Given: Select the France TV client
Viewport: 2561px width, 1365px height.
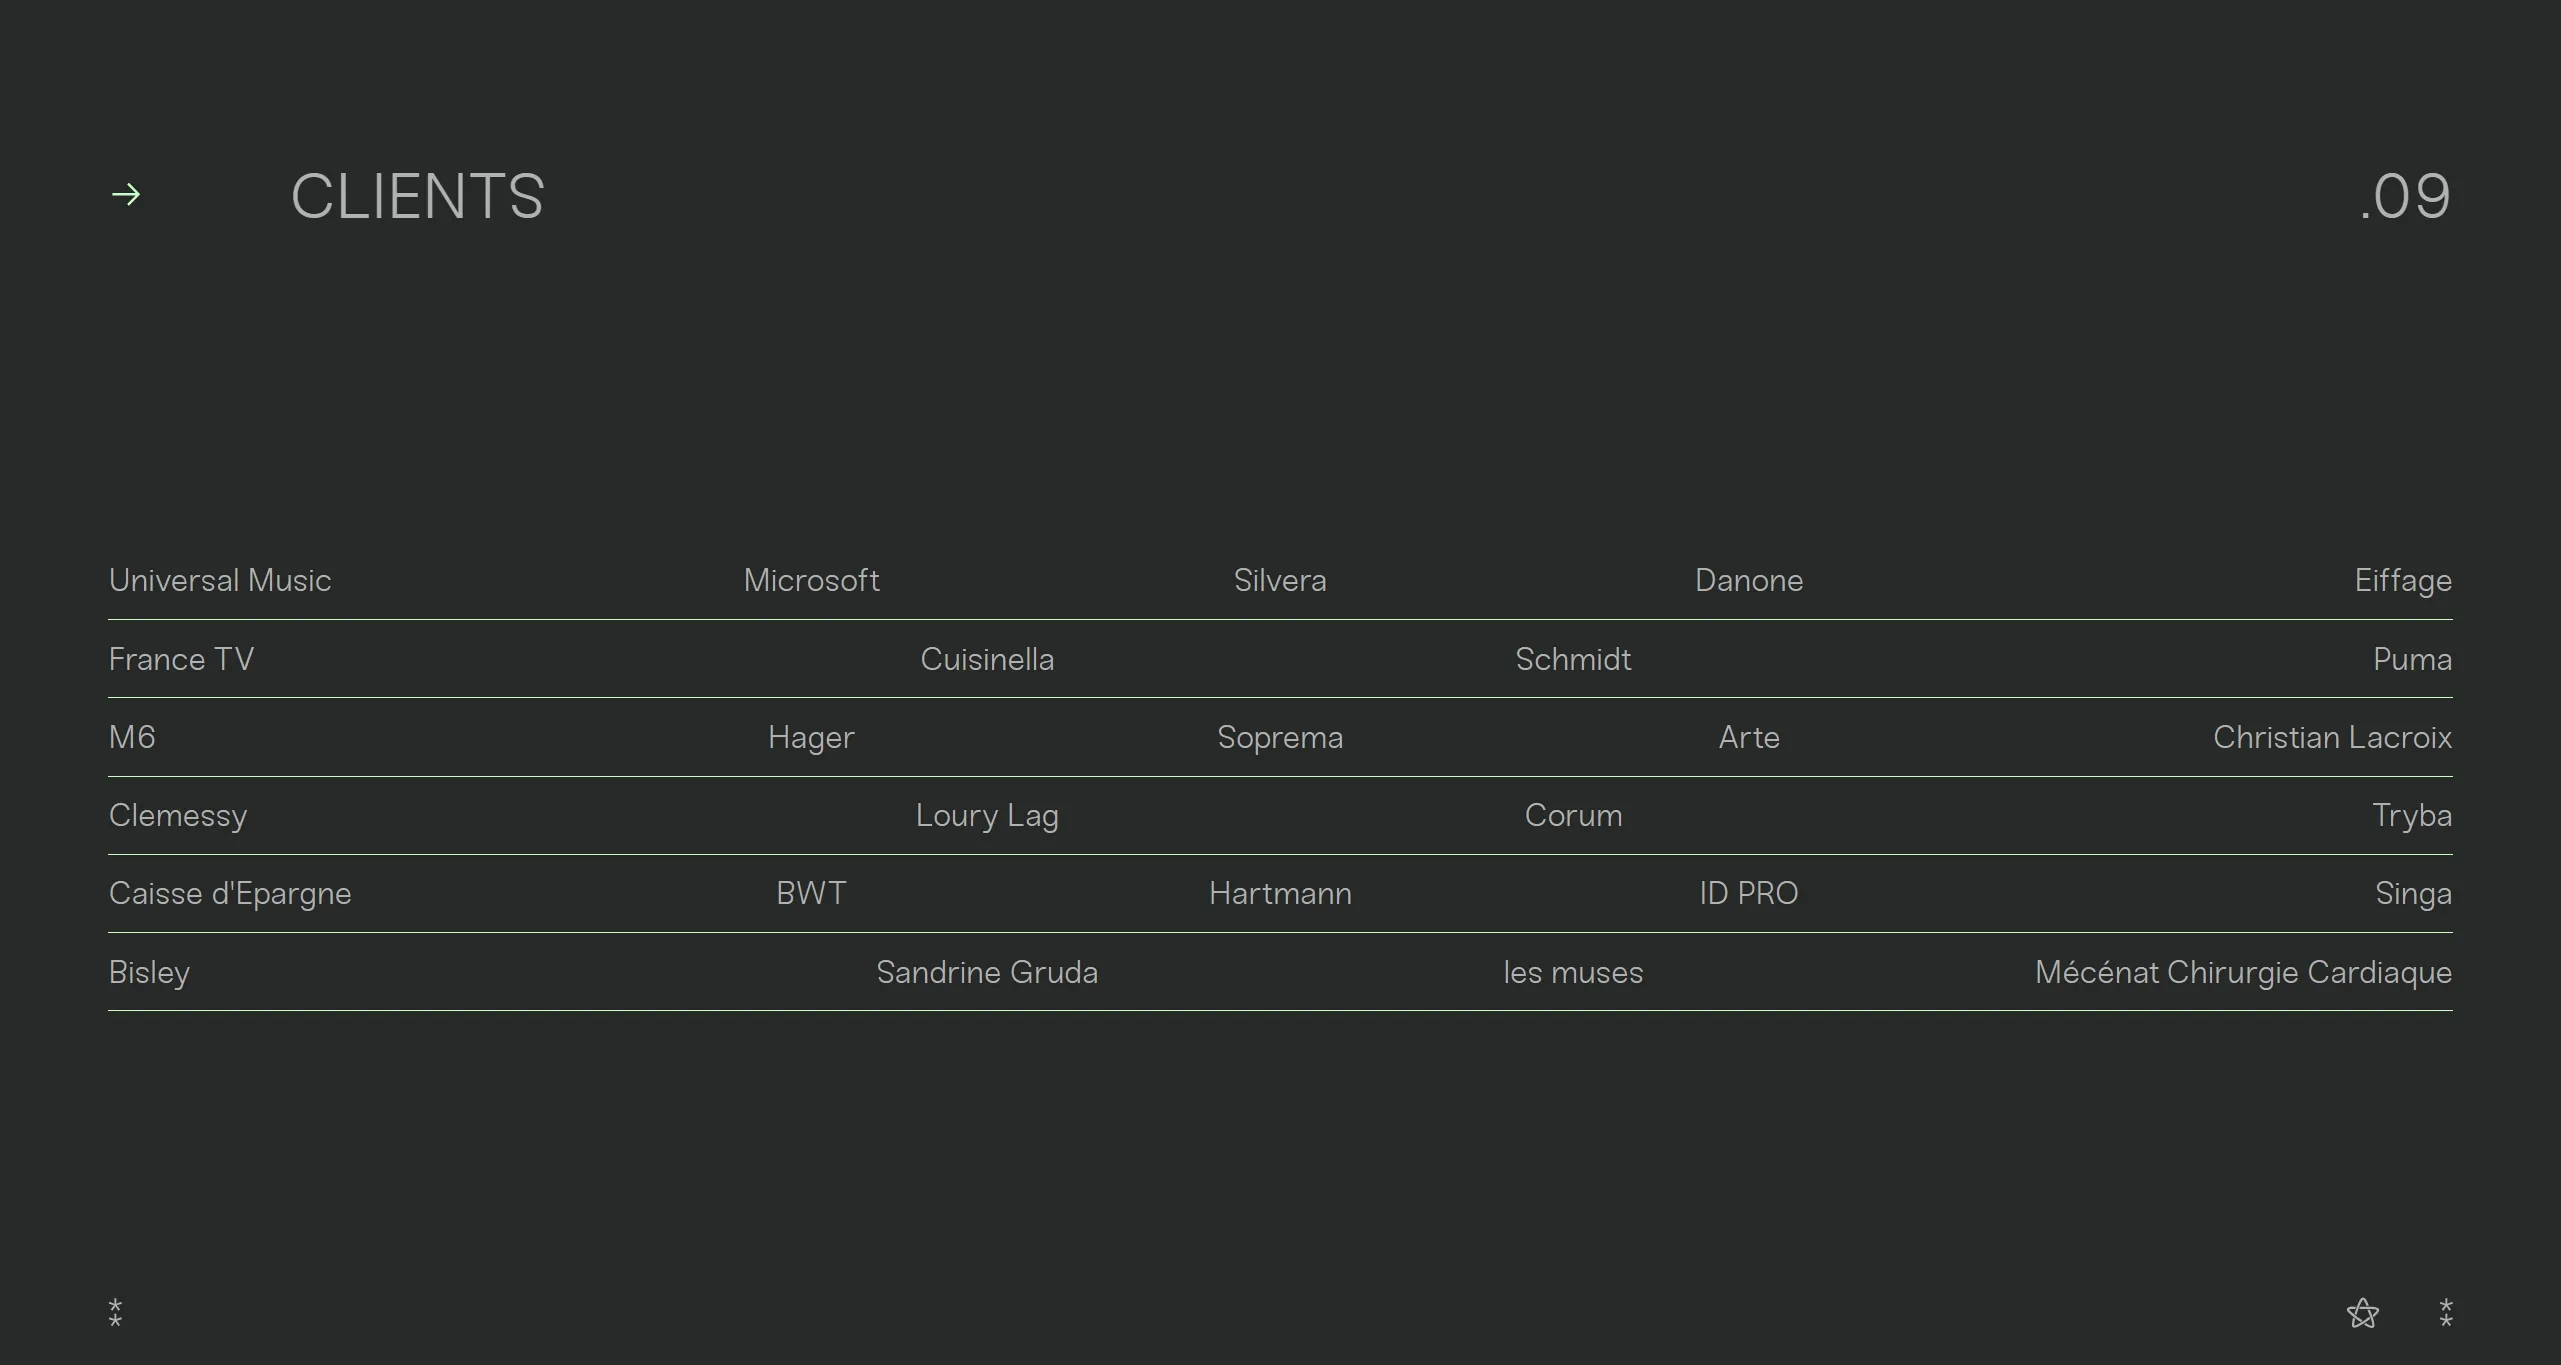Looking at the screenshot, I should [181, 660].
